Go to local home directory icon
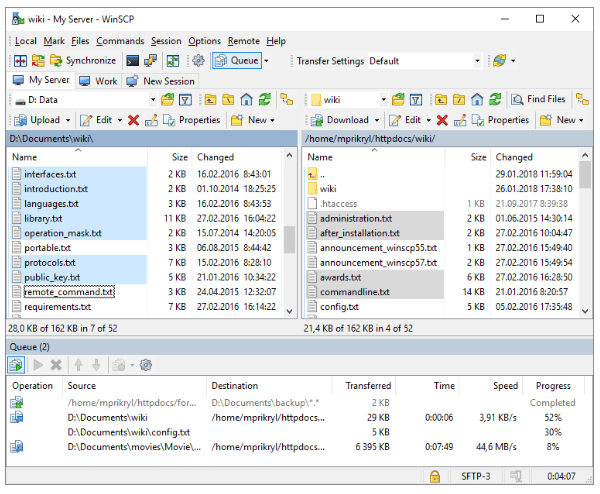The width and height of the screenshot is (600, 494). [x=246, y=100]
